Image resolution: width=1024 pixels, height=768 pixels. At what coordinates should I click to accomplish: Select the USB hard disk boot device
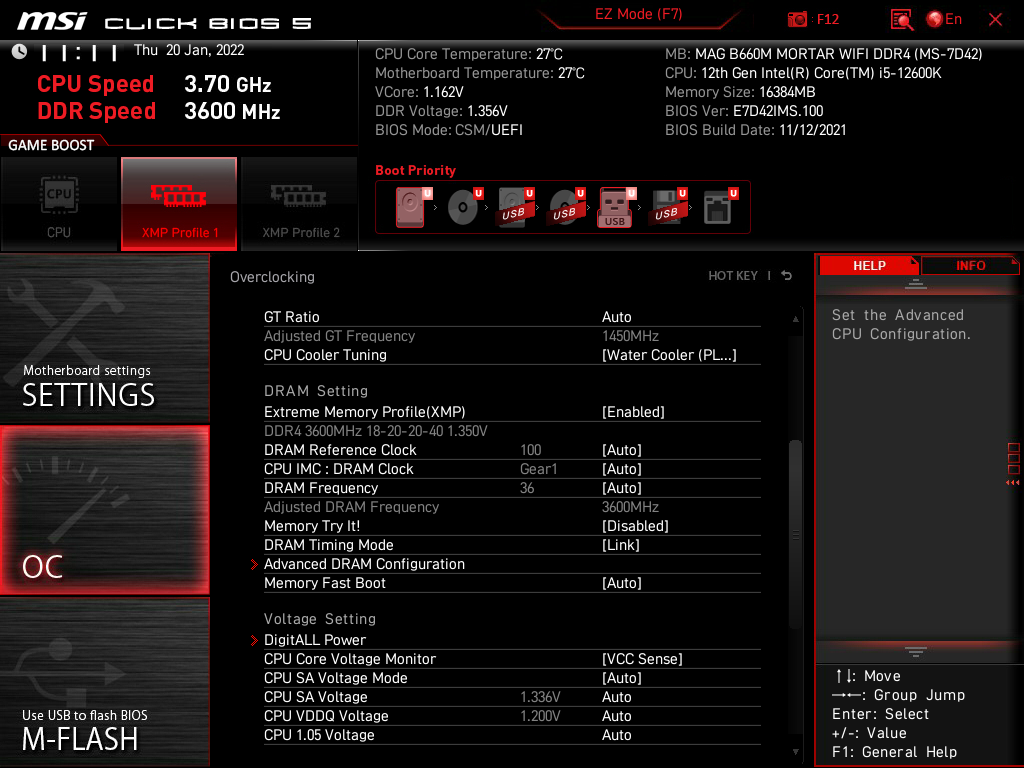515,207
